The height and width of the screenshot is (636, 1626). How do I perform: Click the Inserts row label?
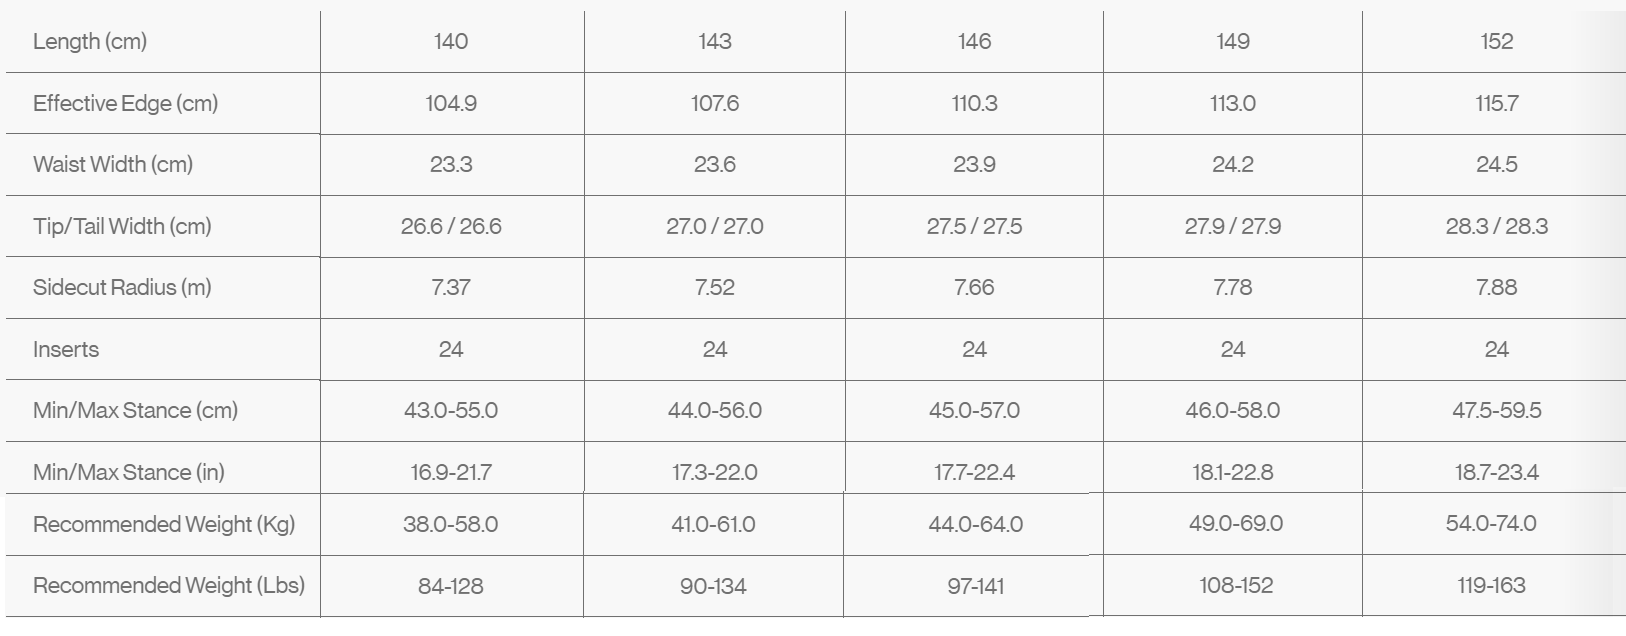pyautogui.click(x=66, y=349)
